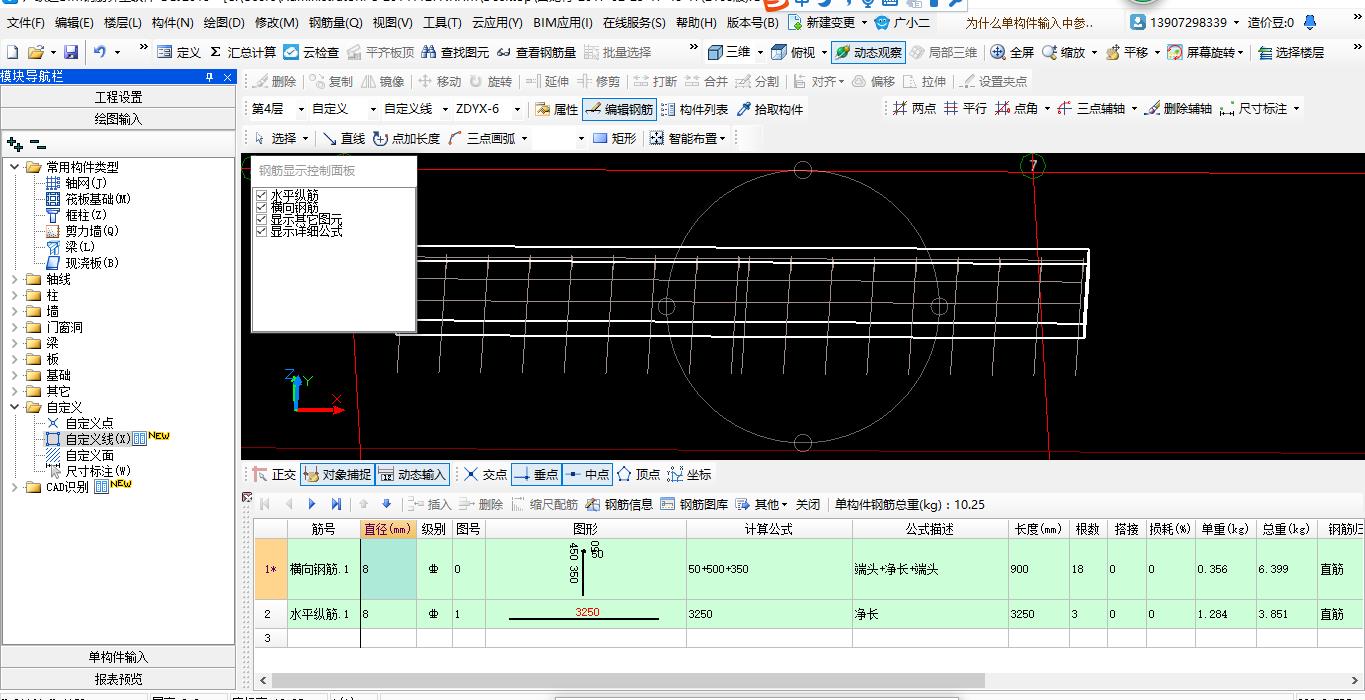Open 钢筋信息 rebar info
The image size is (1365, 700).
tap(620, 504)
